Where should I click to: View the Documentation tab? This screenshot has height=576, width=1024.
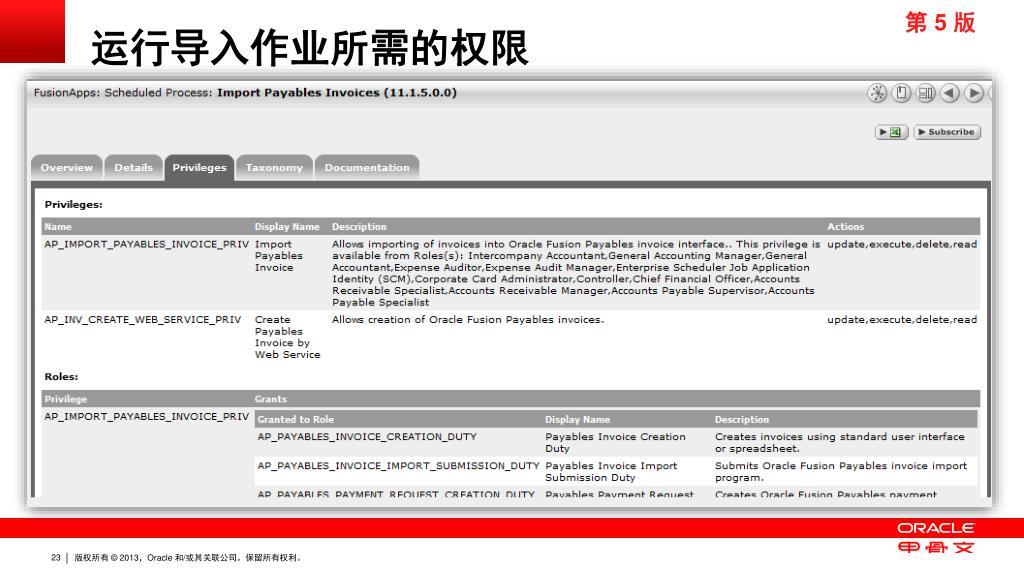pyautogui.click(x=367, y=168)
